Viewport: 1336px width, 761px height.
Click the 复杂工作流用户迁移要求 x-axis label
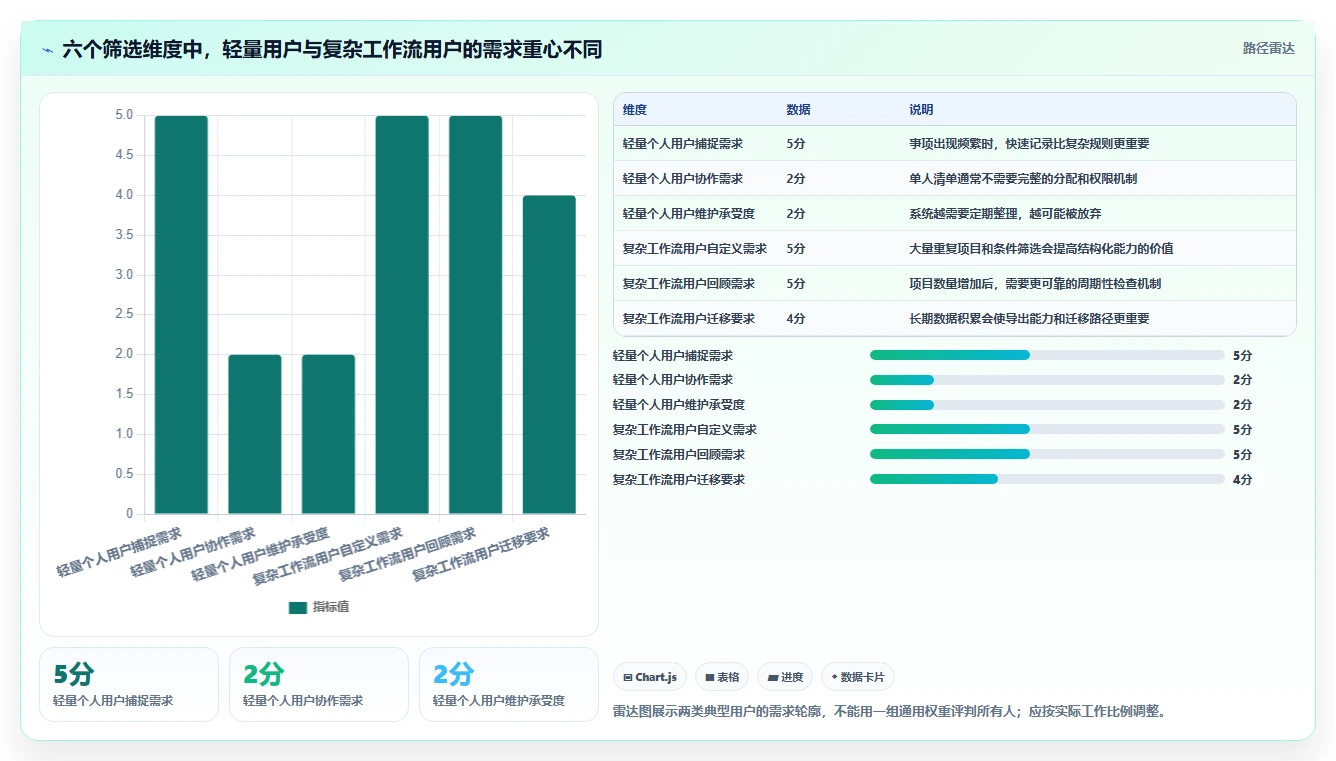click(482, 555)
